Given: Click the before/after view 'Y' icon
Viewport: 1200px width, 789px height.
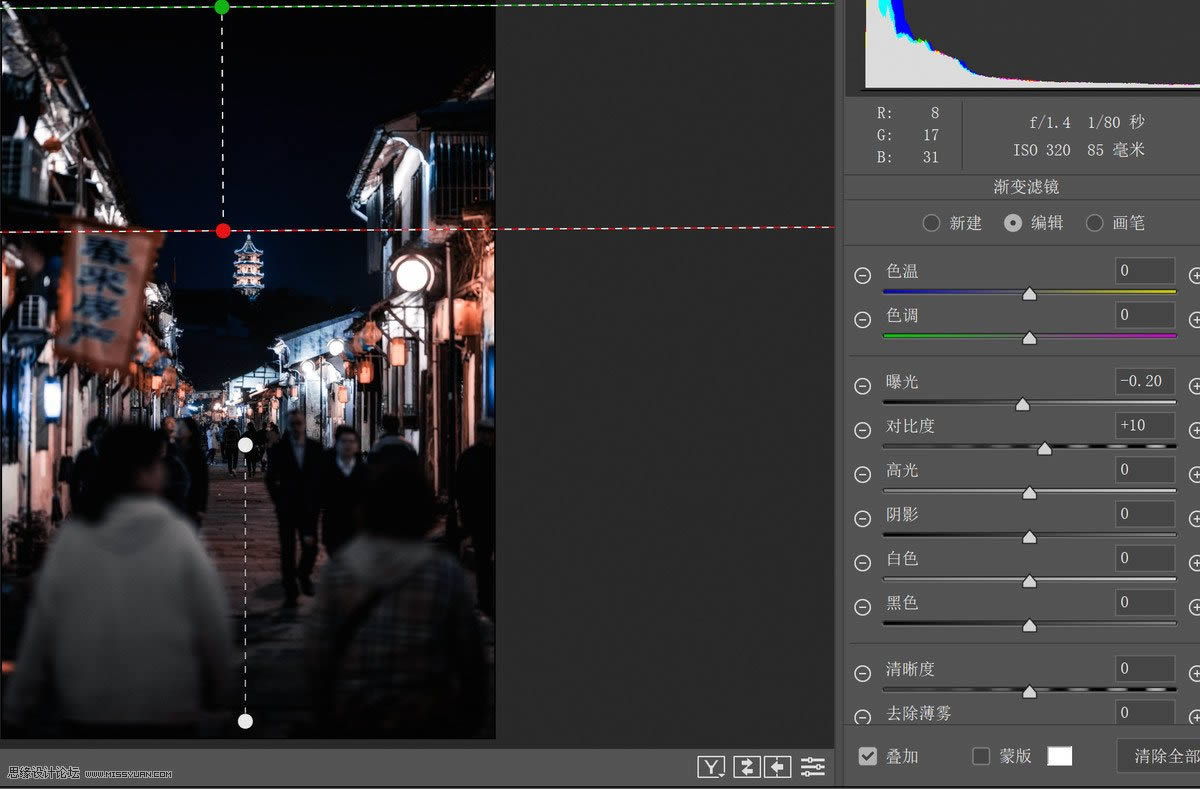Looking at the screenshot, I should (712, 765).
